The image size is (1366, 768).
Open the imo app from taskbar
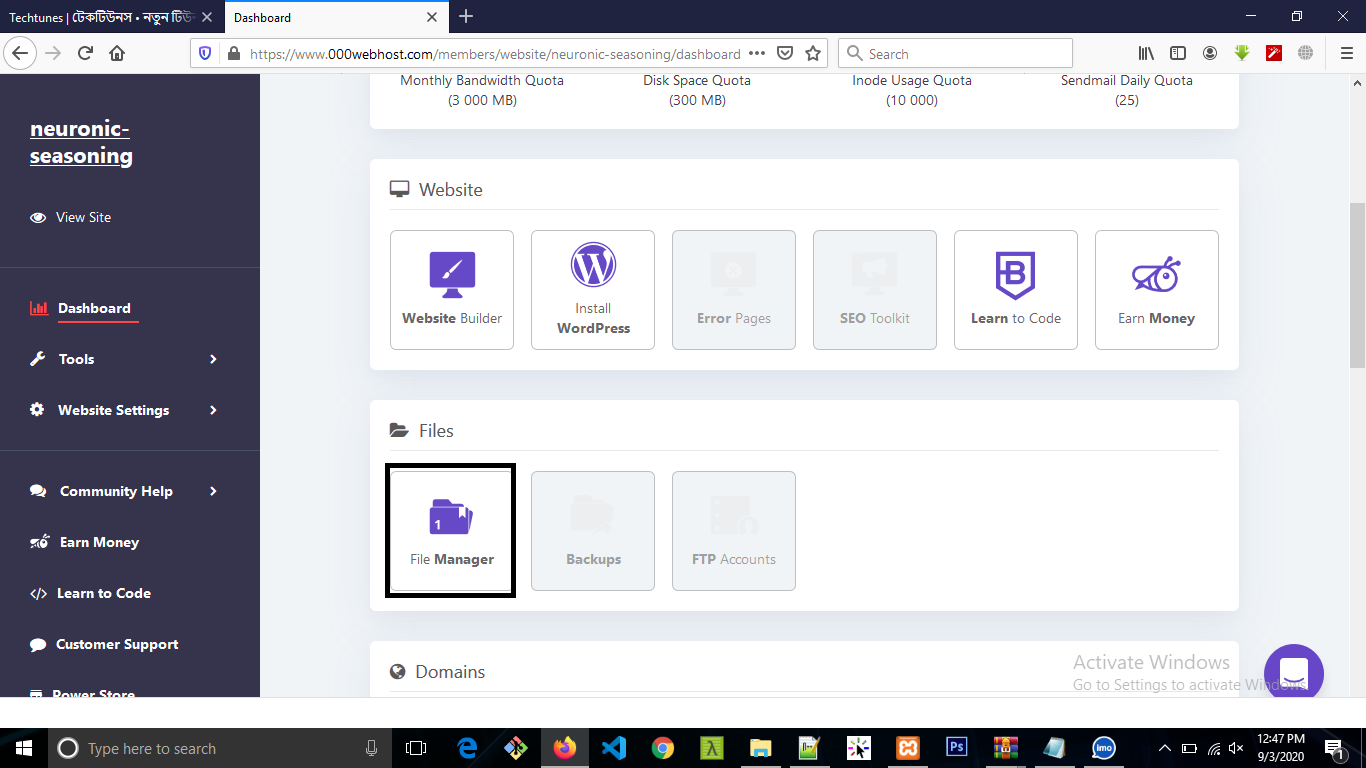(x=1104, y=748)
